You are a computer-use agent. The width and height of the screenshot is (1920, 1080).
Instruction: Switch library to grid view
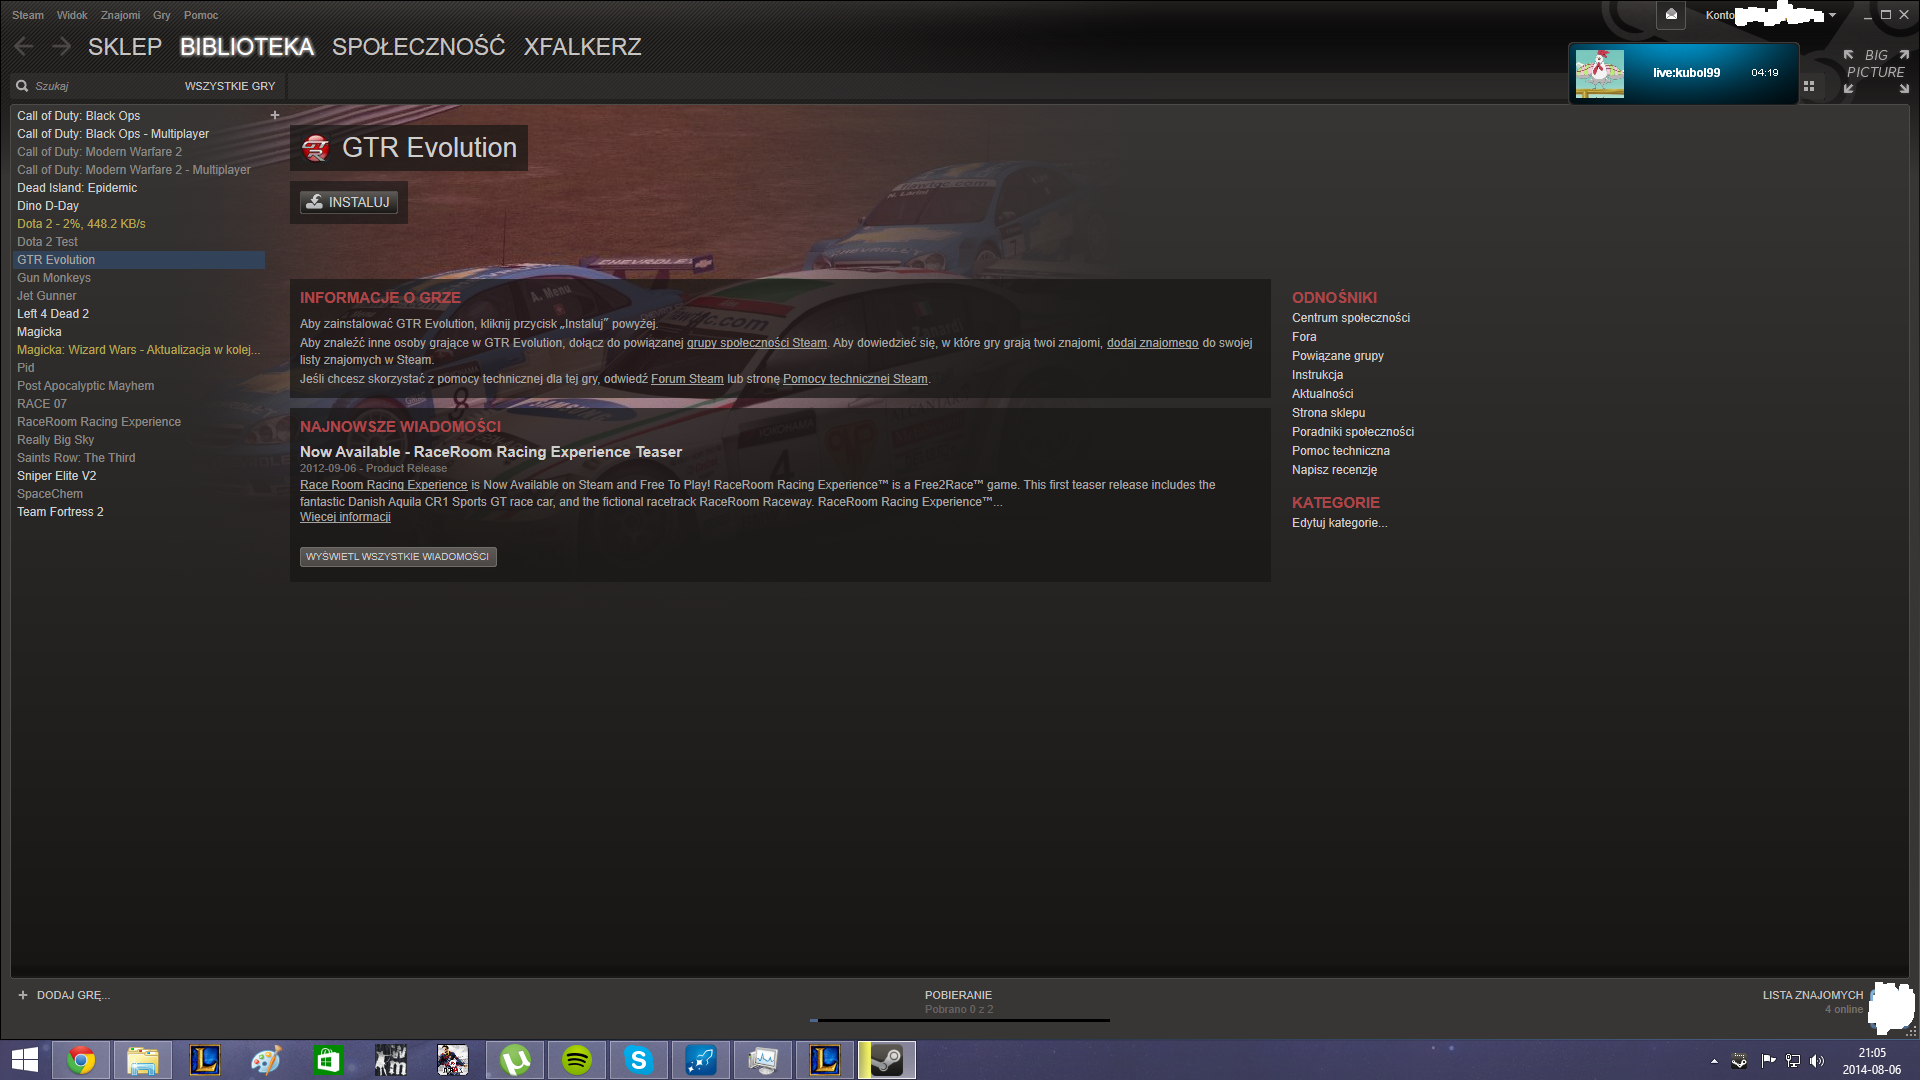click(1809, 86)
